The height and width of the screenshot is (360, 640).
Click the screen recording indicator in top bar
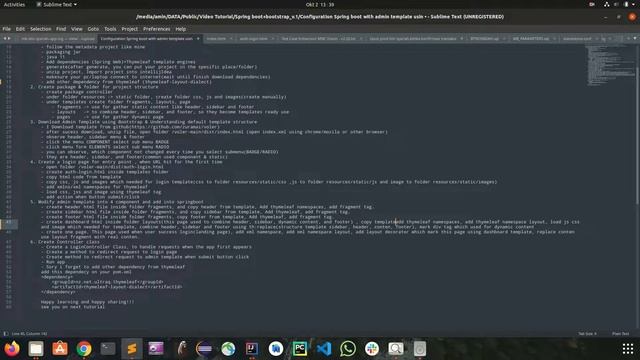coord(591,4)
